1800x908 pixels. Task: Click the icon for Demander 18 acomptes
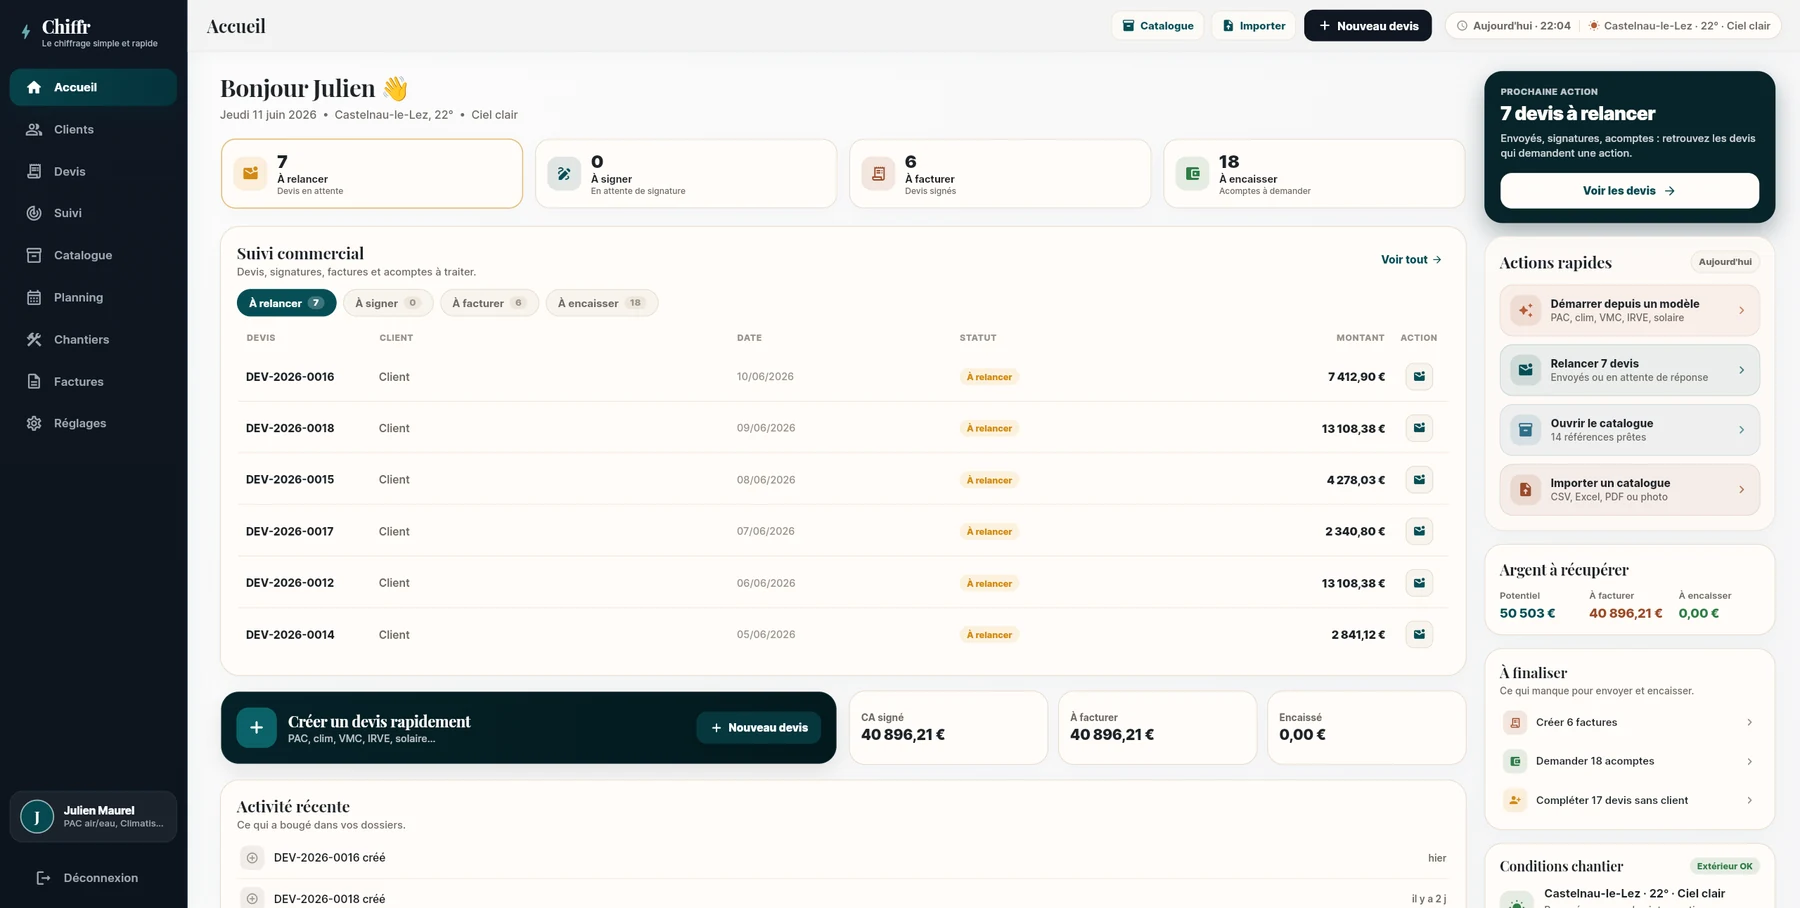click(x=1515, y=762)
